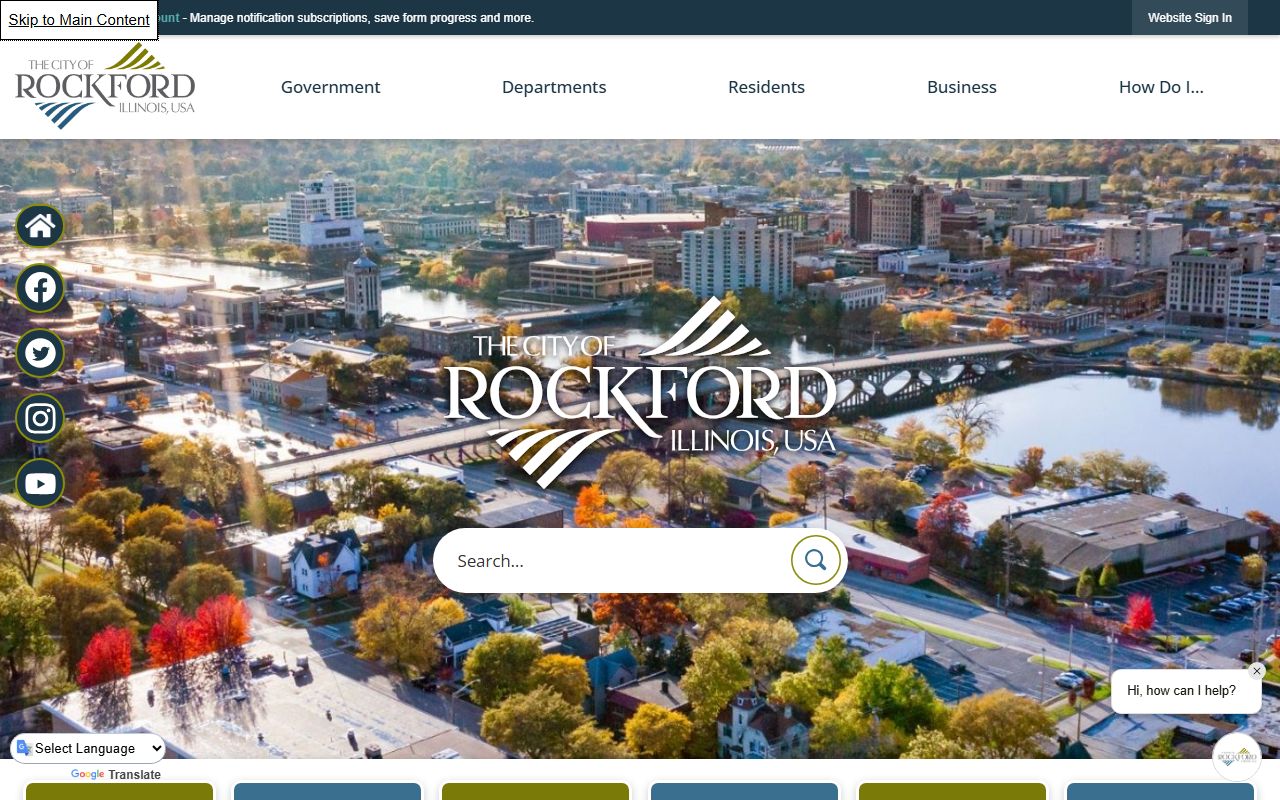Open the Twitter icon link
This screenshot has height=800, width=1280.
point(40,353)
